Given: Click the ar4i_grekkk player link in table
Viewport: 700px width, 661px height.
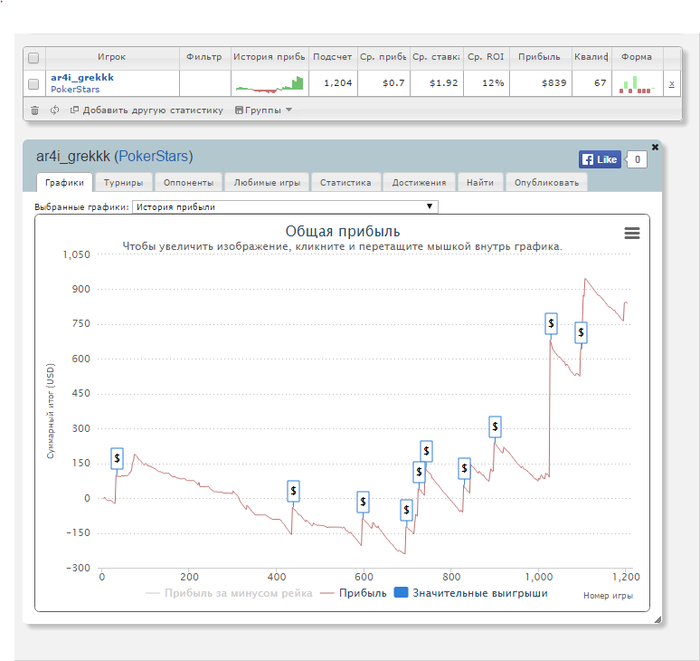Looking at the screenshot, I should (x=82, y=78).
